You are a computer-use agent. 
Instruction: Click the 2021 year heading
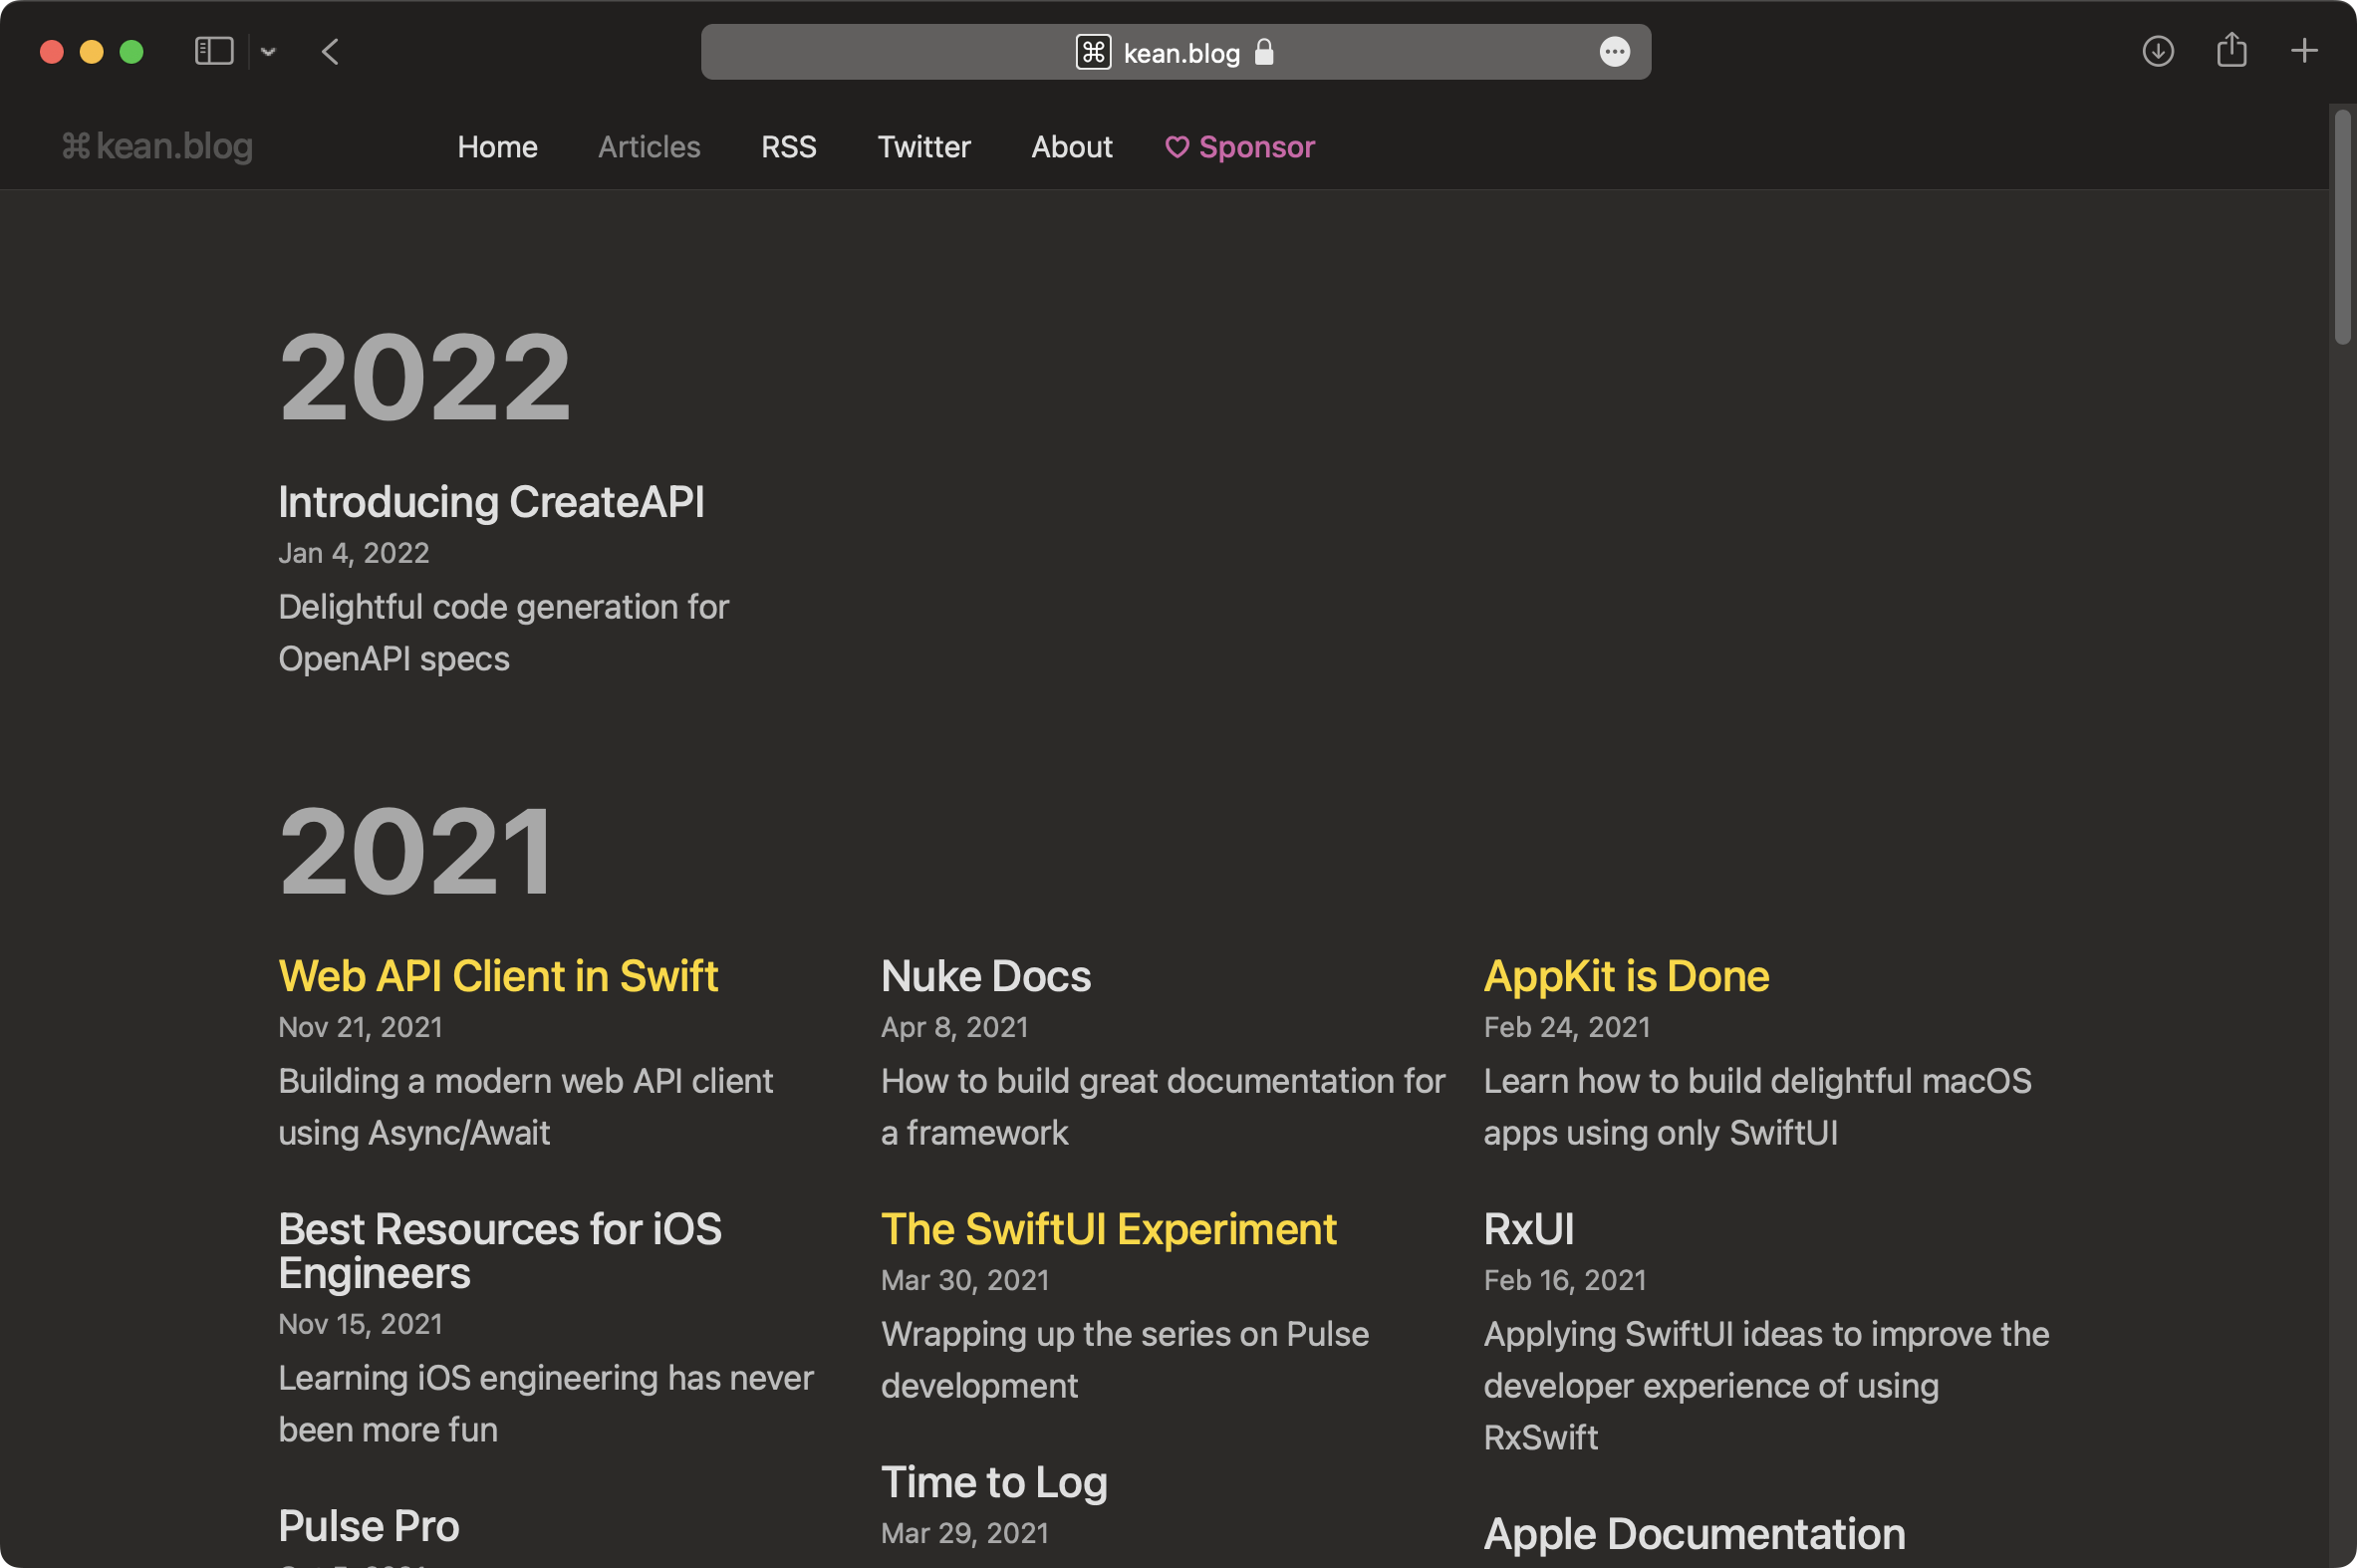coord(416,852)
